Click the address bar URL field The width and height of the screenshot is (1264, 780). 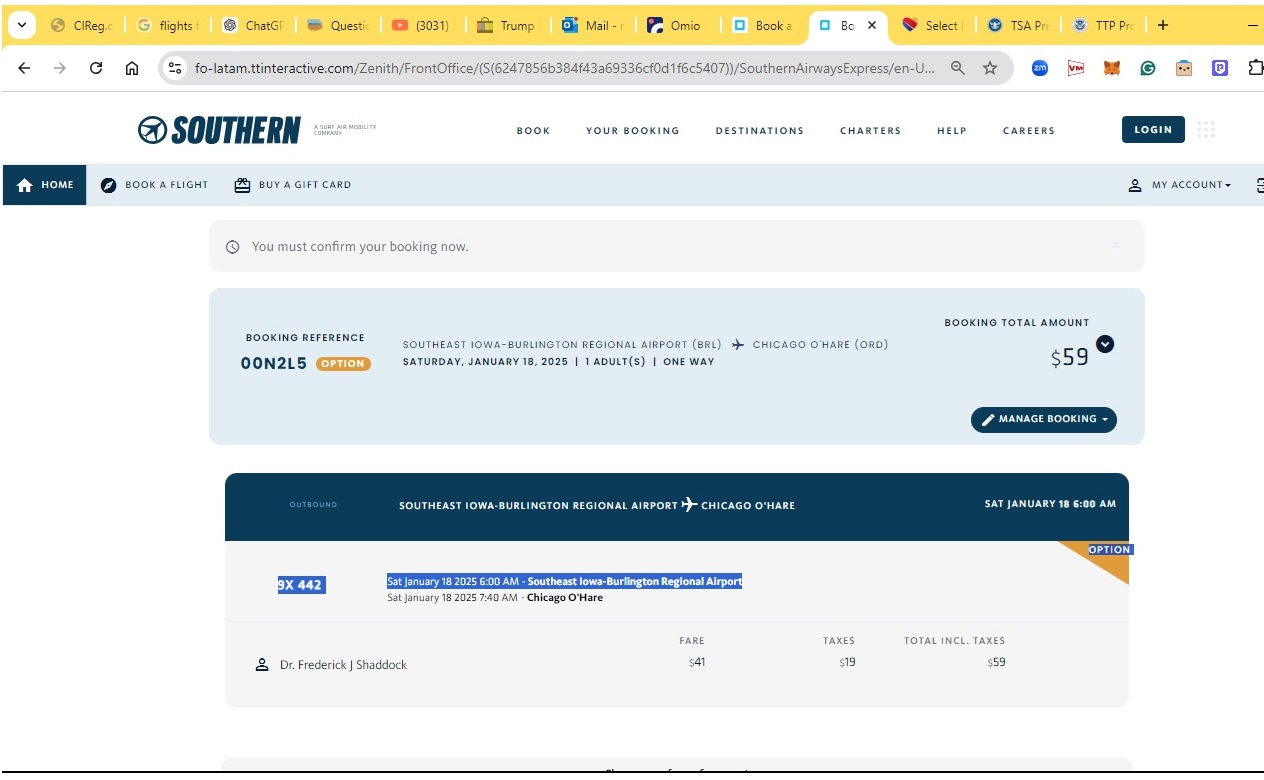coord(565,68)
